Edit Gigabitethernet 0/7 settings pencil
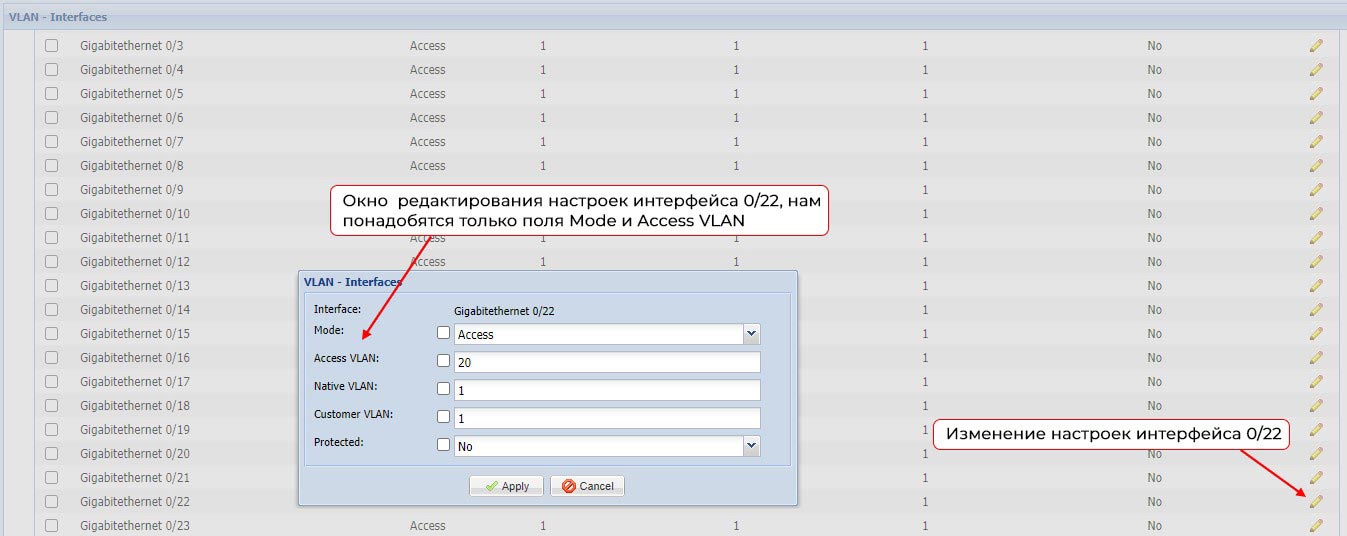 1316,142
